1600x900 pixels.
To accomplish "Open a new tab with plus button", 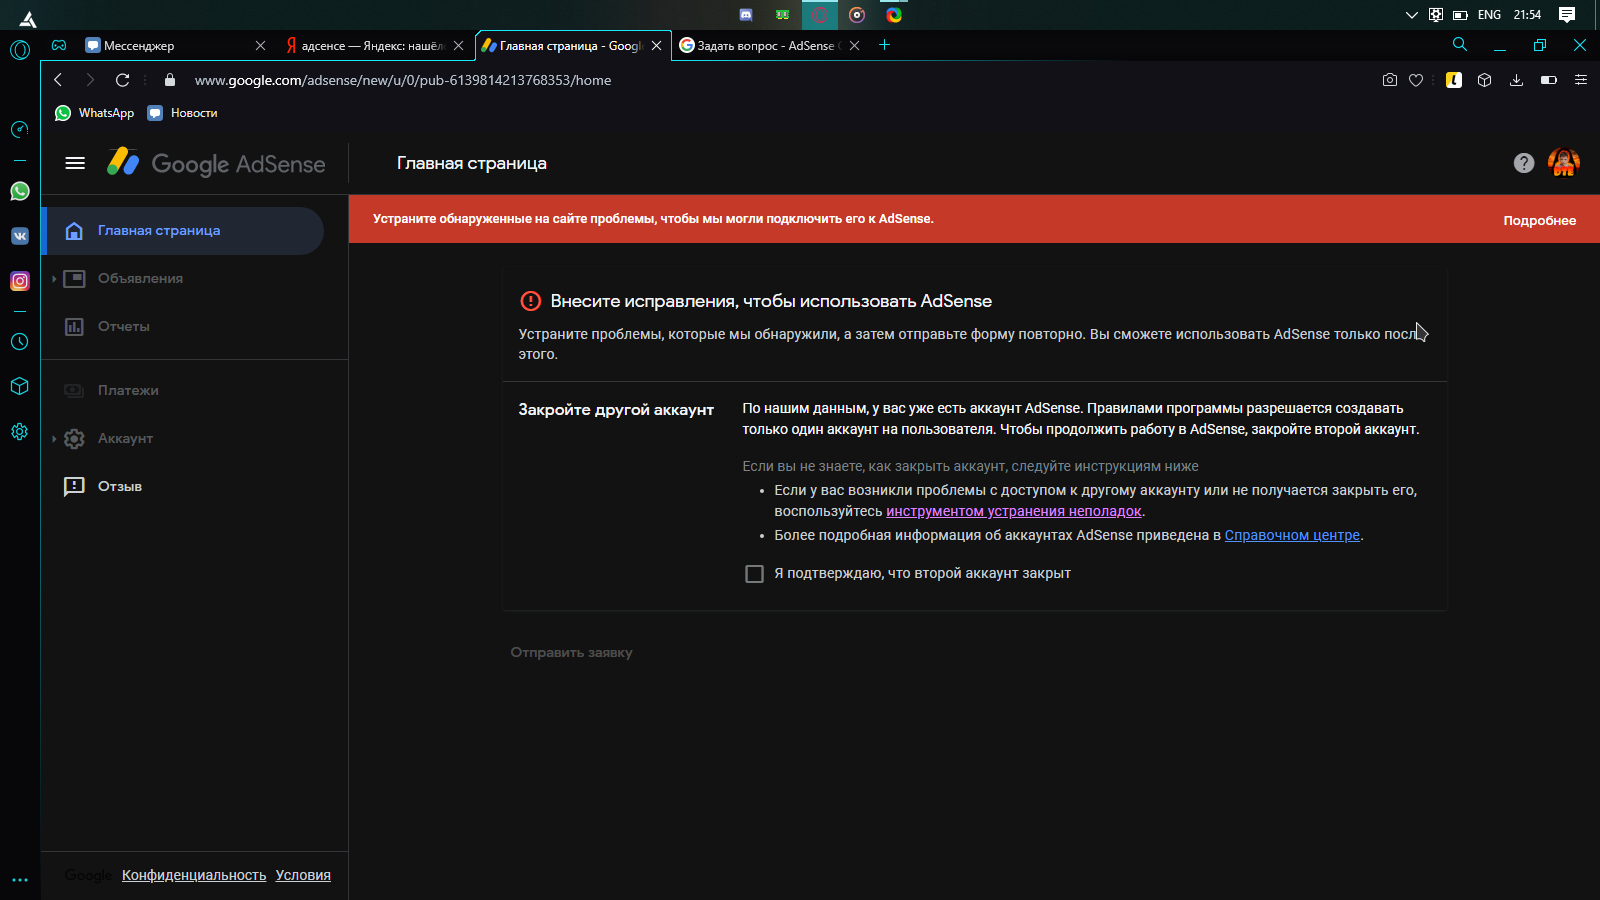I will (884, 45).
